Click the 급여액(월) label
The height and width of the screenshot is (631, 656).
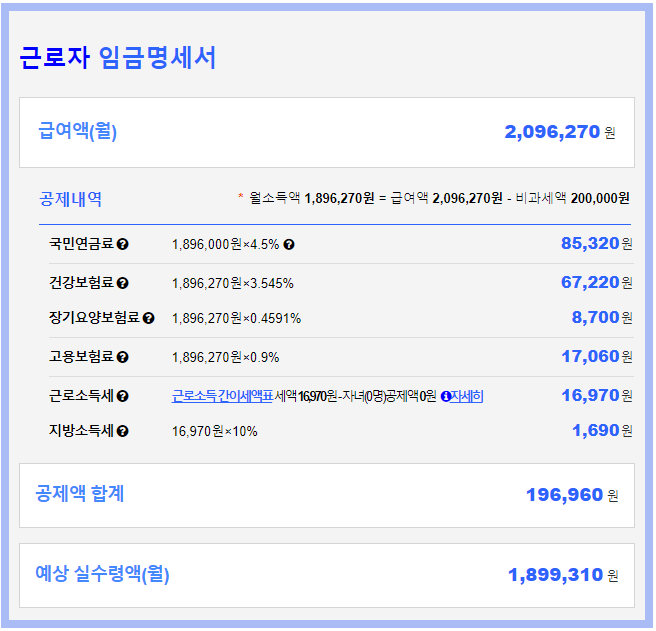(77, 131)
